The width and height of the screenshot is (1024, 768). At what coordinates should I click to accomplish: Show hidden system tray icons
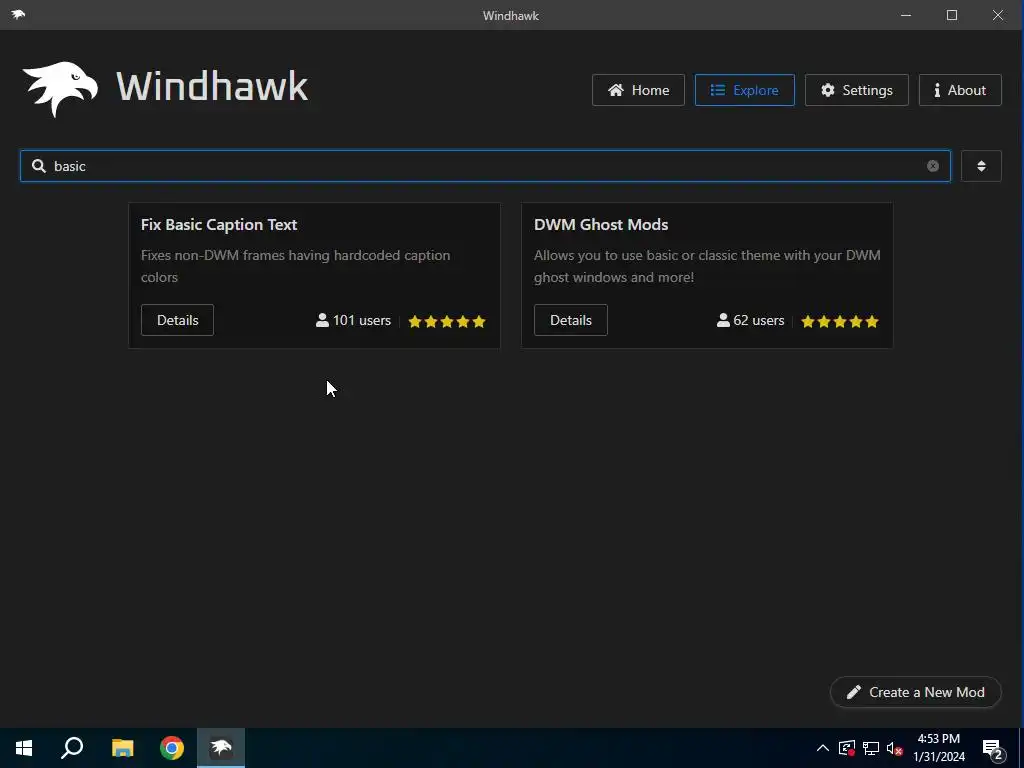[x=823, y=748]
